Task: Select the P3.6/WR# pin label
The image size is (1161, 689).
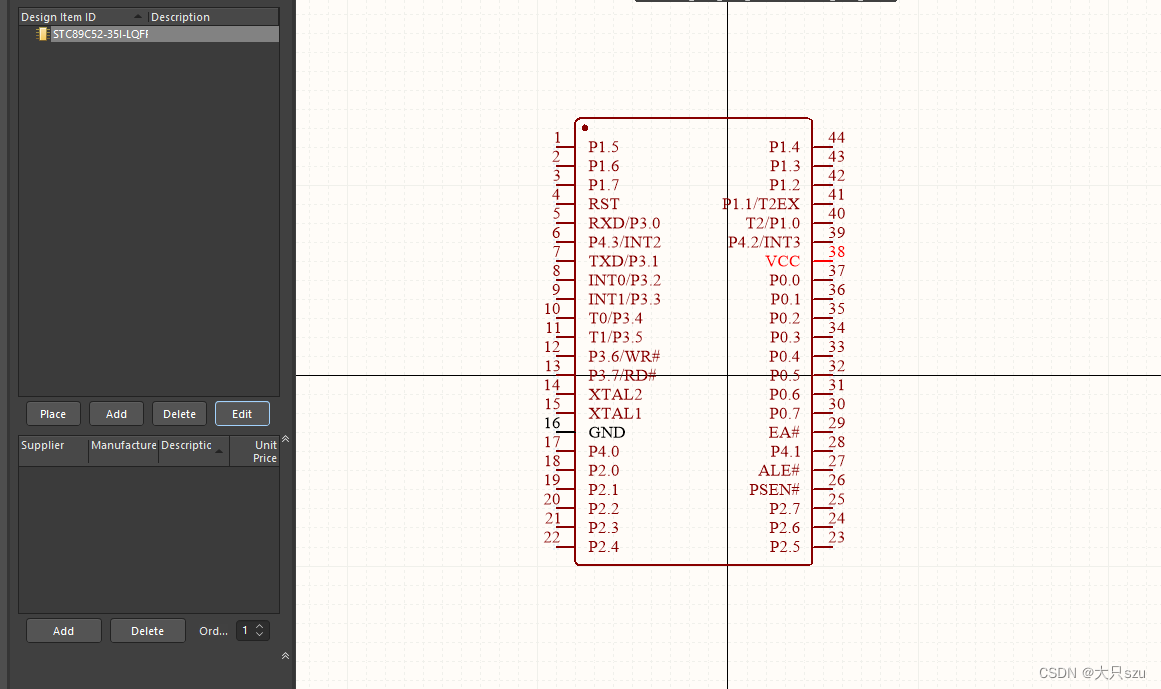Action: 624,357
